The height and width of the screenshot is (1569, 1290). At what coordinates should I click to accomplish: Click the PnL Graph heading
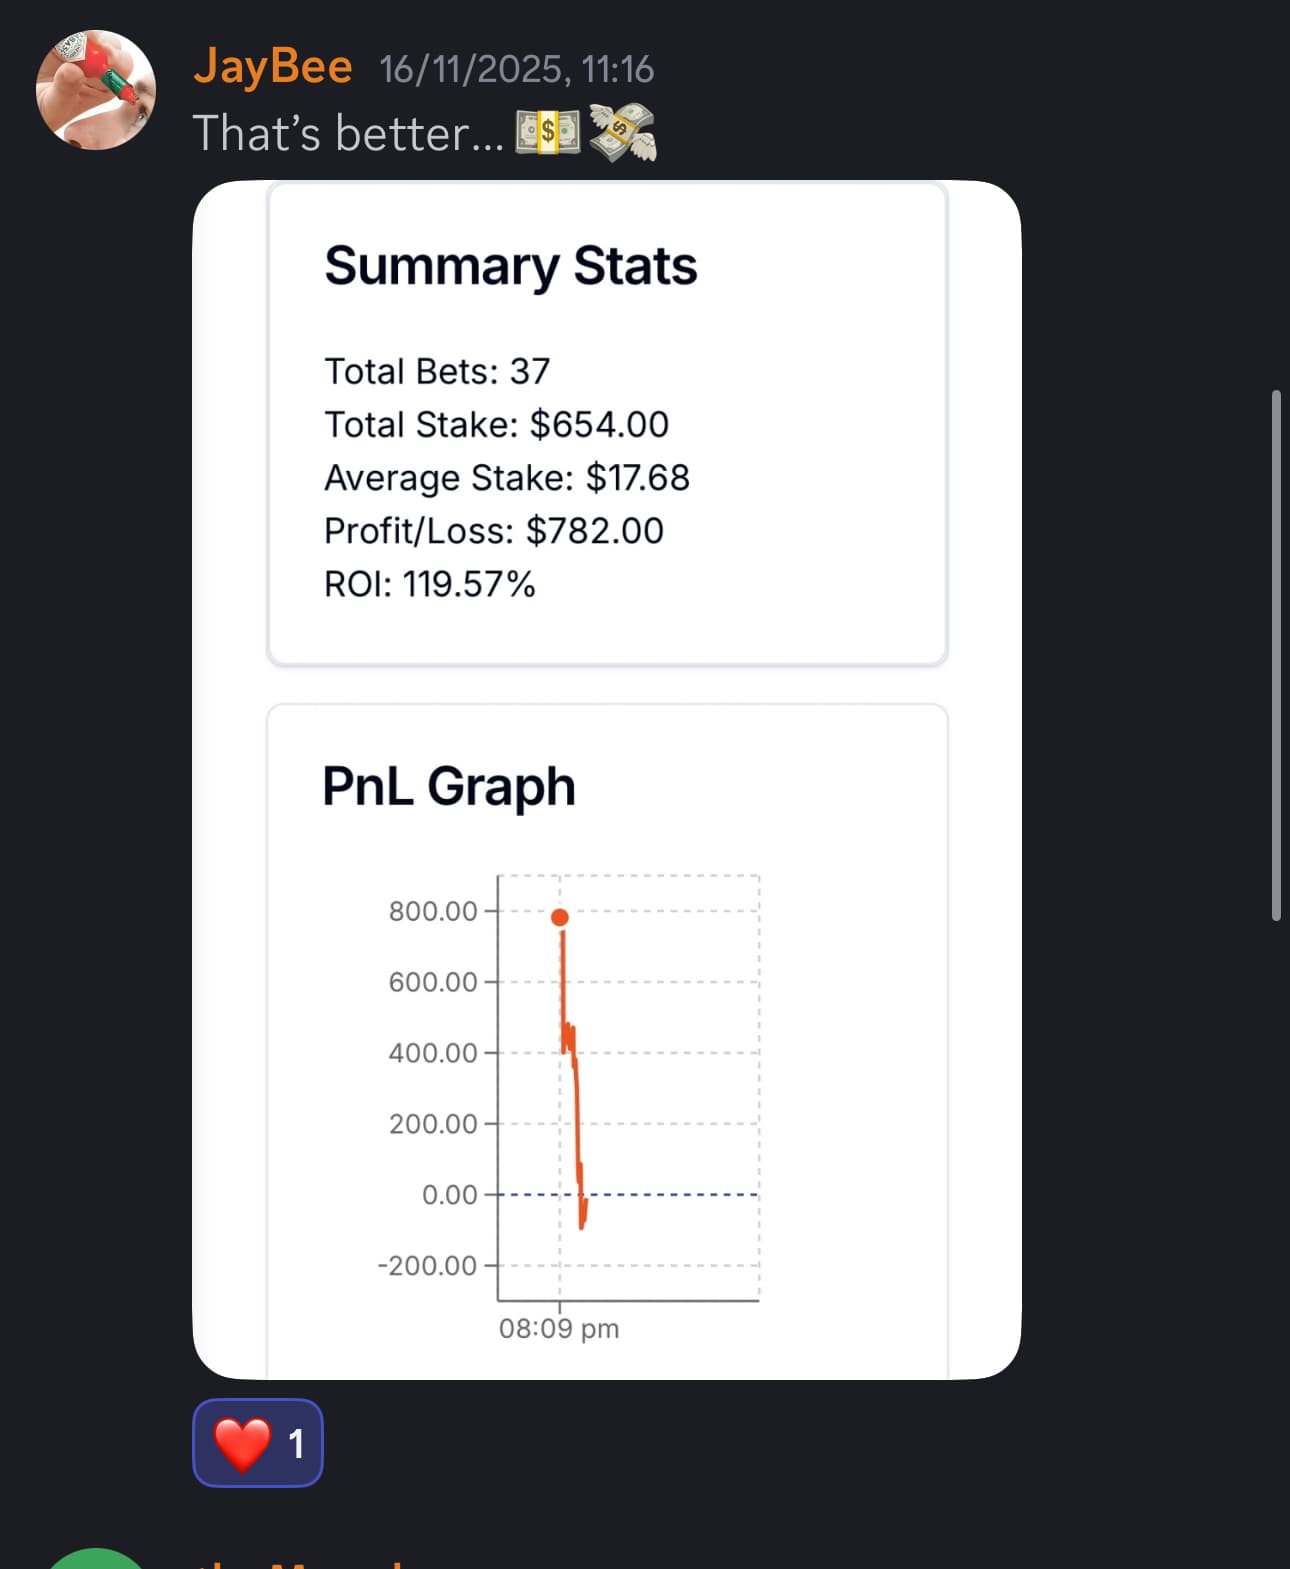coord(449,786)
